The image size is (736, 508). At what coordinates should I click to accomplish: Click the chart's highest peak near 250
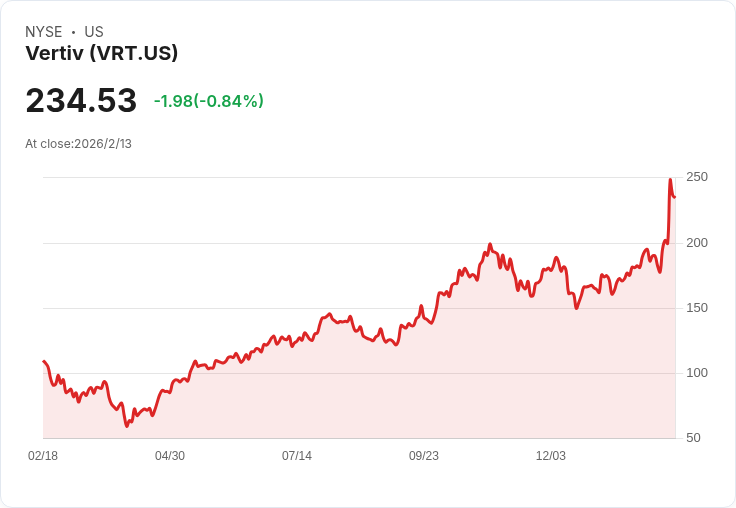tap(670, 179)
